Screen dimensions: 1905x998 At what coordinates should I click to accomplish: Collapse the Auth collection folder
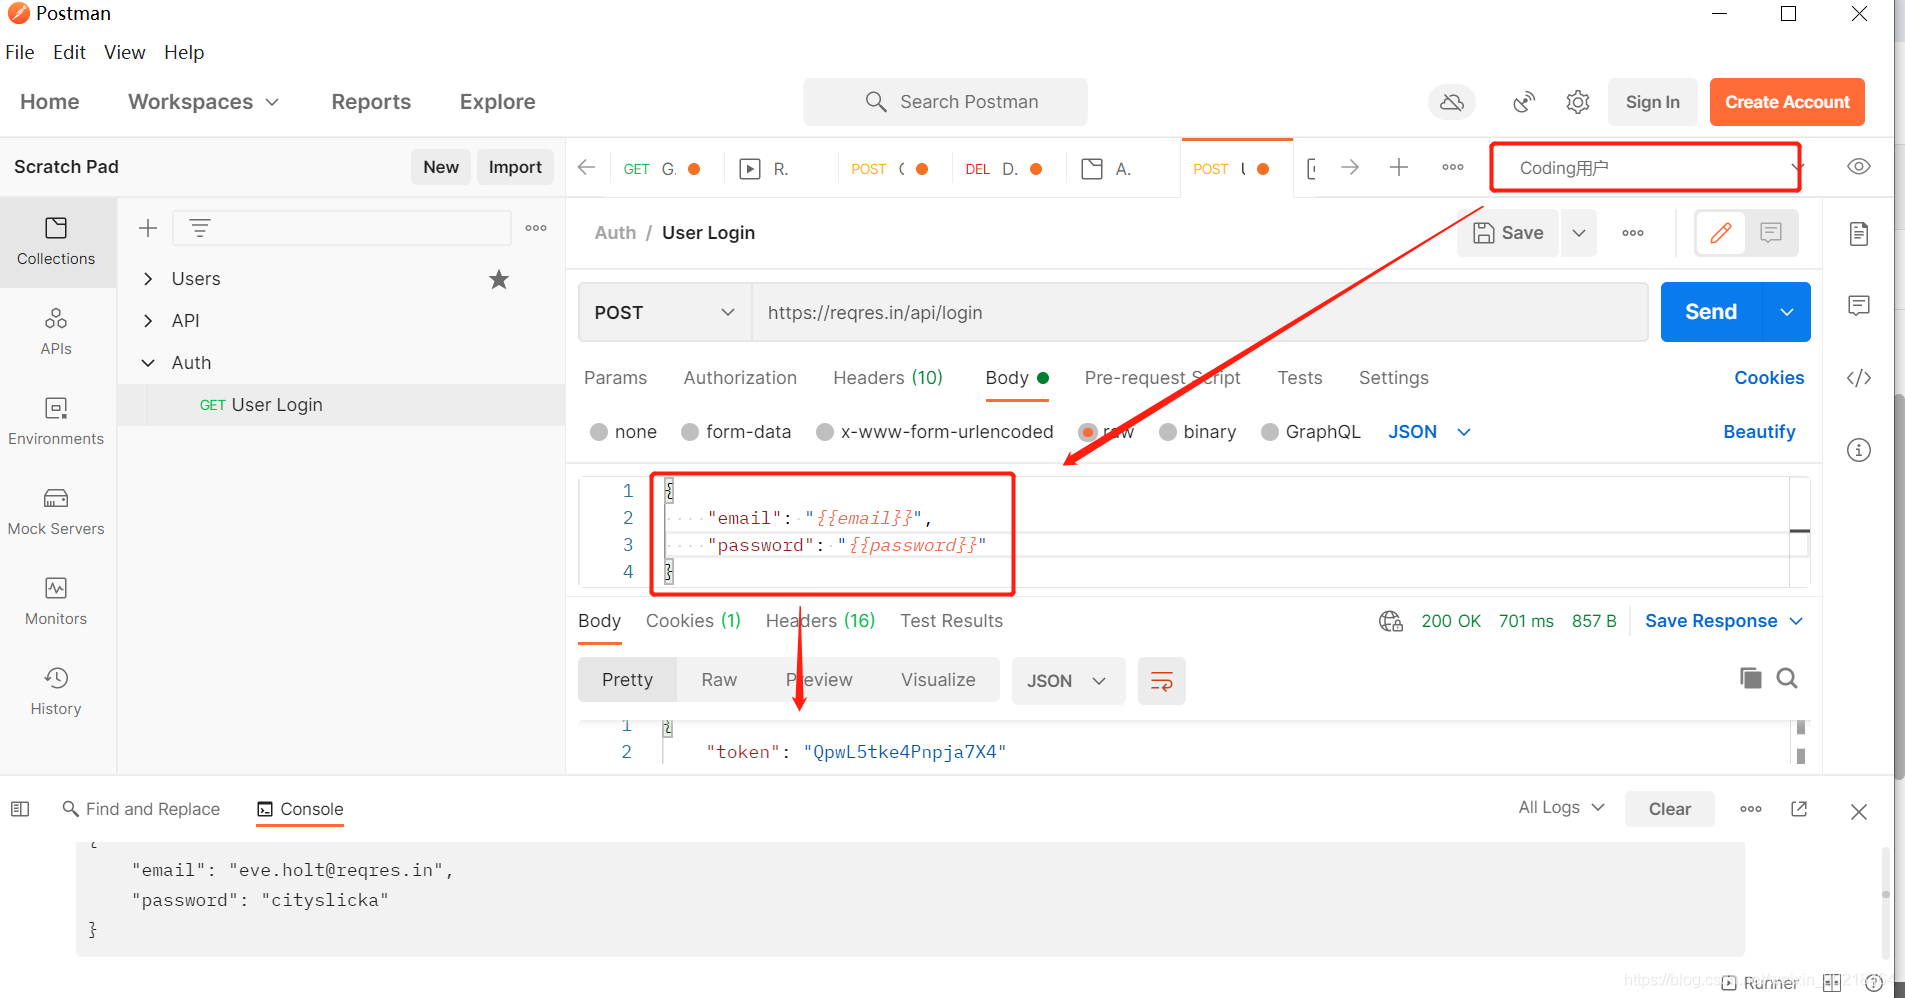pyautogui.click(x=147, y=362)
